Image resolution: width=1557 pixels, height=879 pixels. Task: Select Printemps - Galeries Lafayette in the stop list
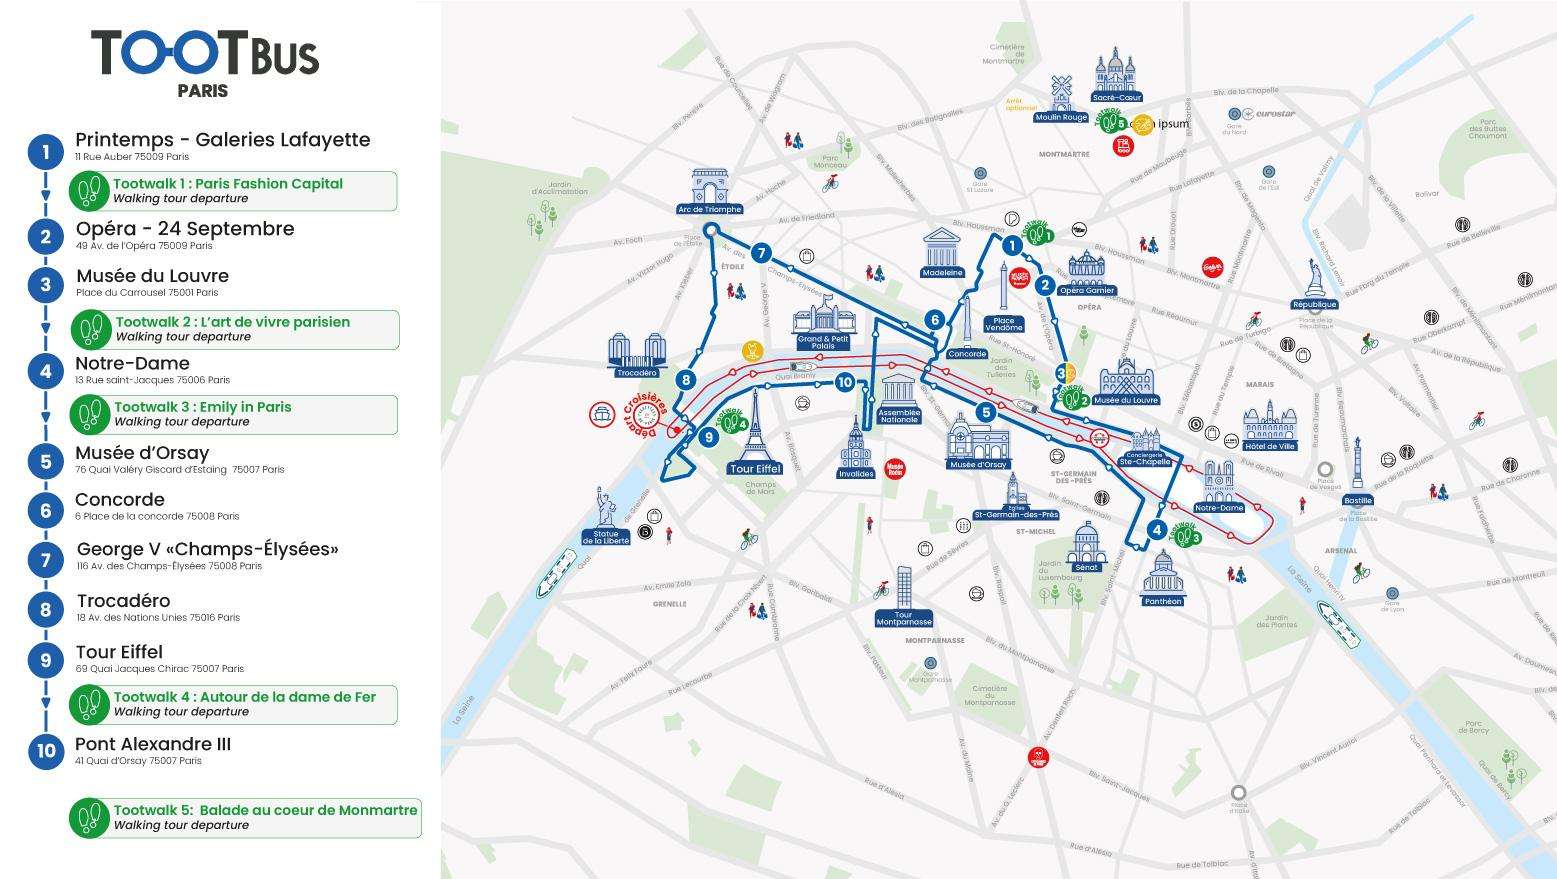pyautogui.click(x=222, y=140)
